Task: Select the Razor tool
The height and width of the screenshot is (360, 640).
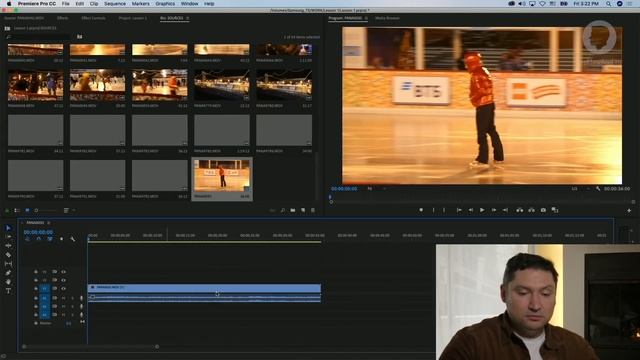Action: (x=8, y=255)
